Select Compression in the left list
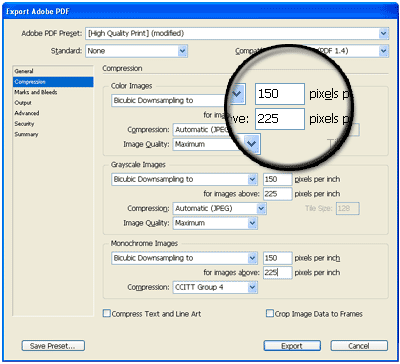Image resolution: width=400 pixels, height=364 pixels. point(53,82)
